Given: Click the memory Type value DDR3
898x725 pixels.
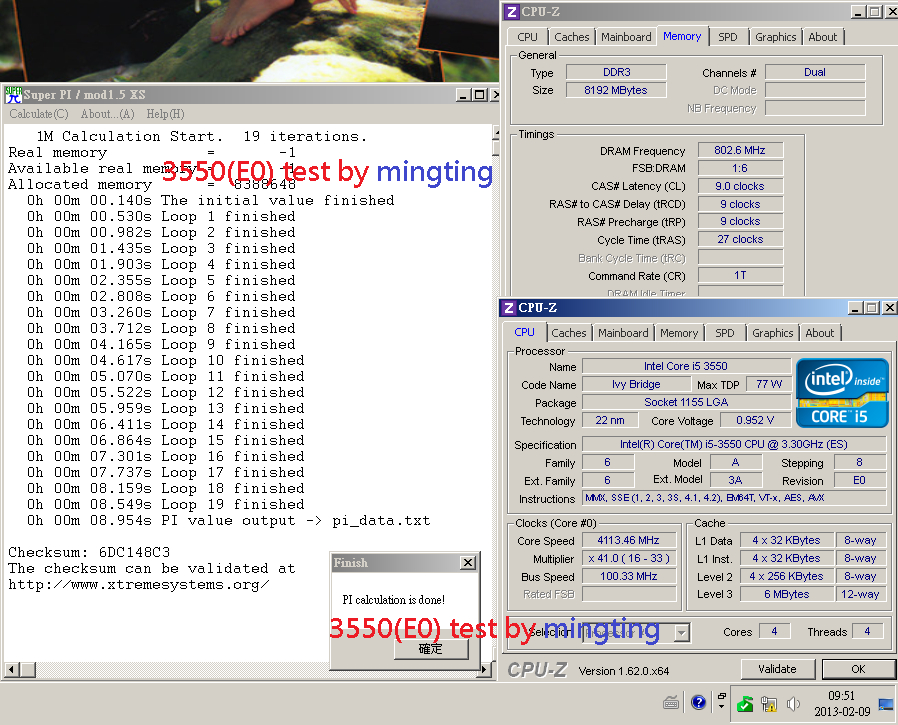Looking at the screenshot, I should pyautogui.click(x=616, y=73).
